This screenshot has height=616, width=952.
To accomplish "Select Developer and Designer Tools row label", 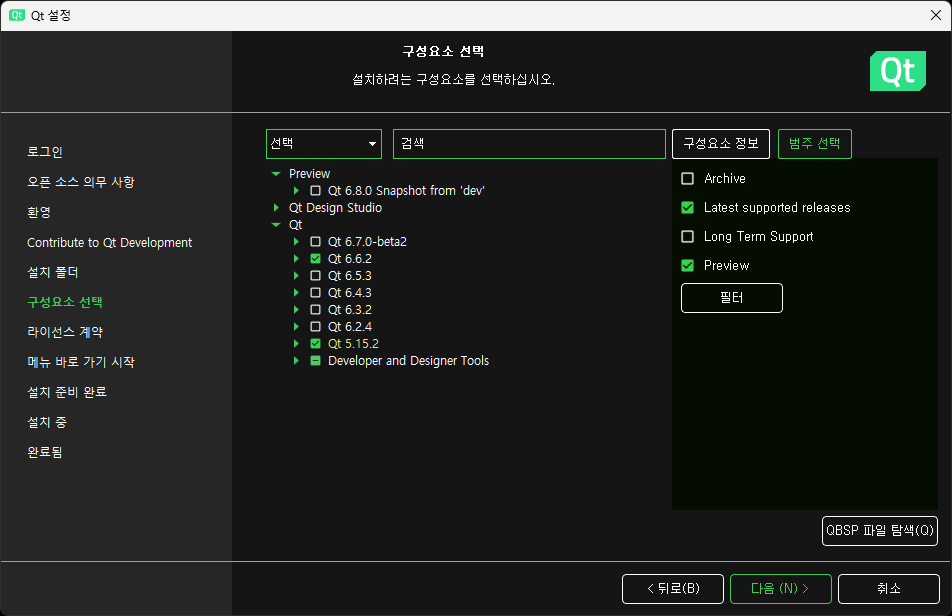I will coord(409,360).
